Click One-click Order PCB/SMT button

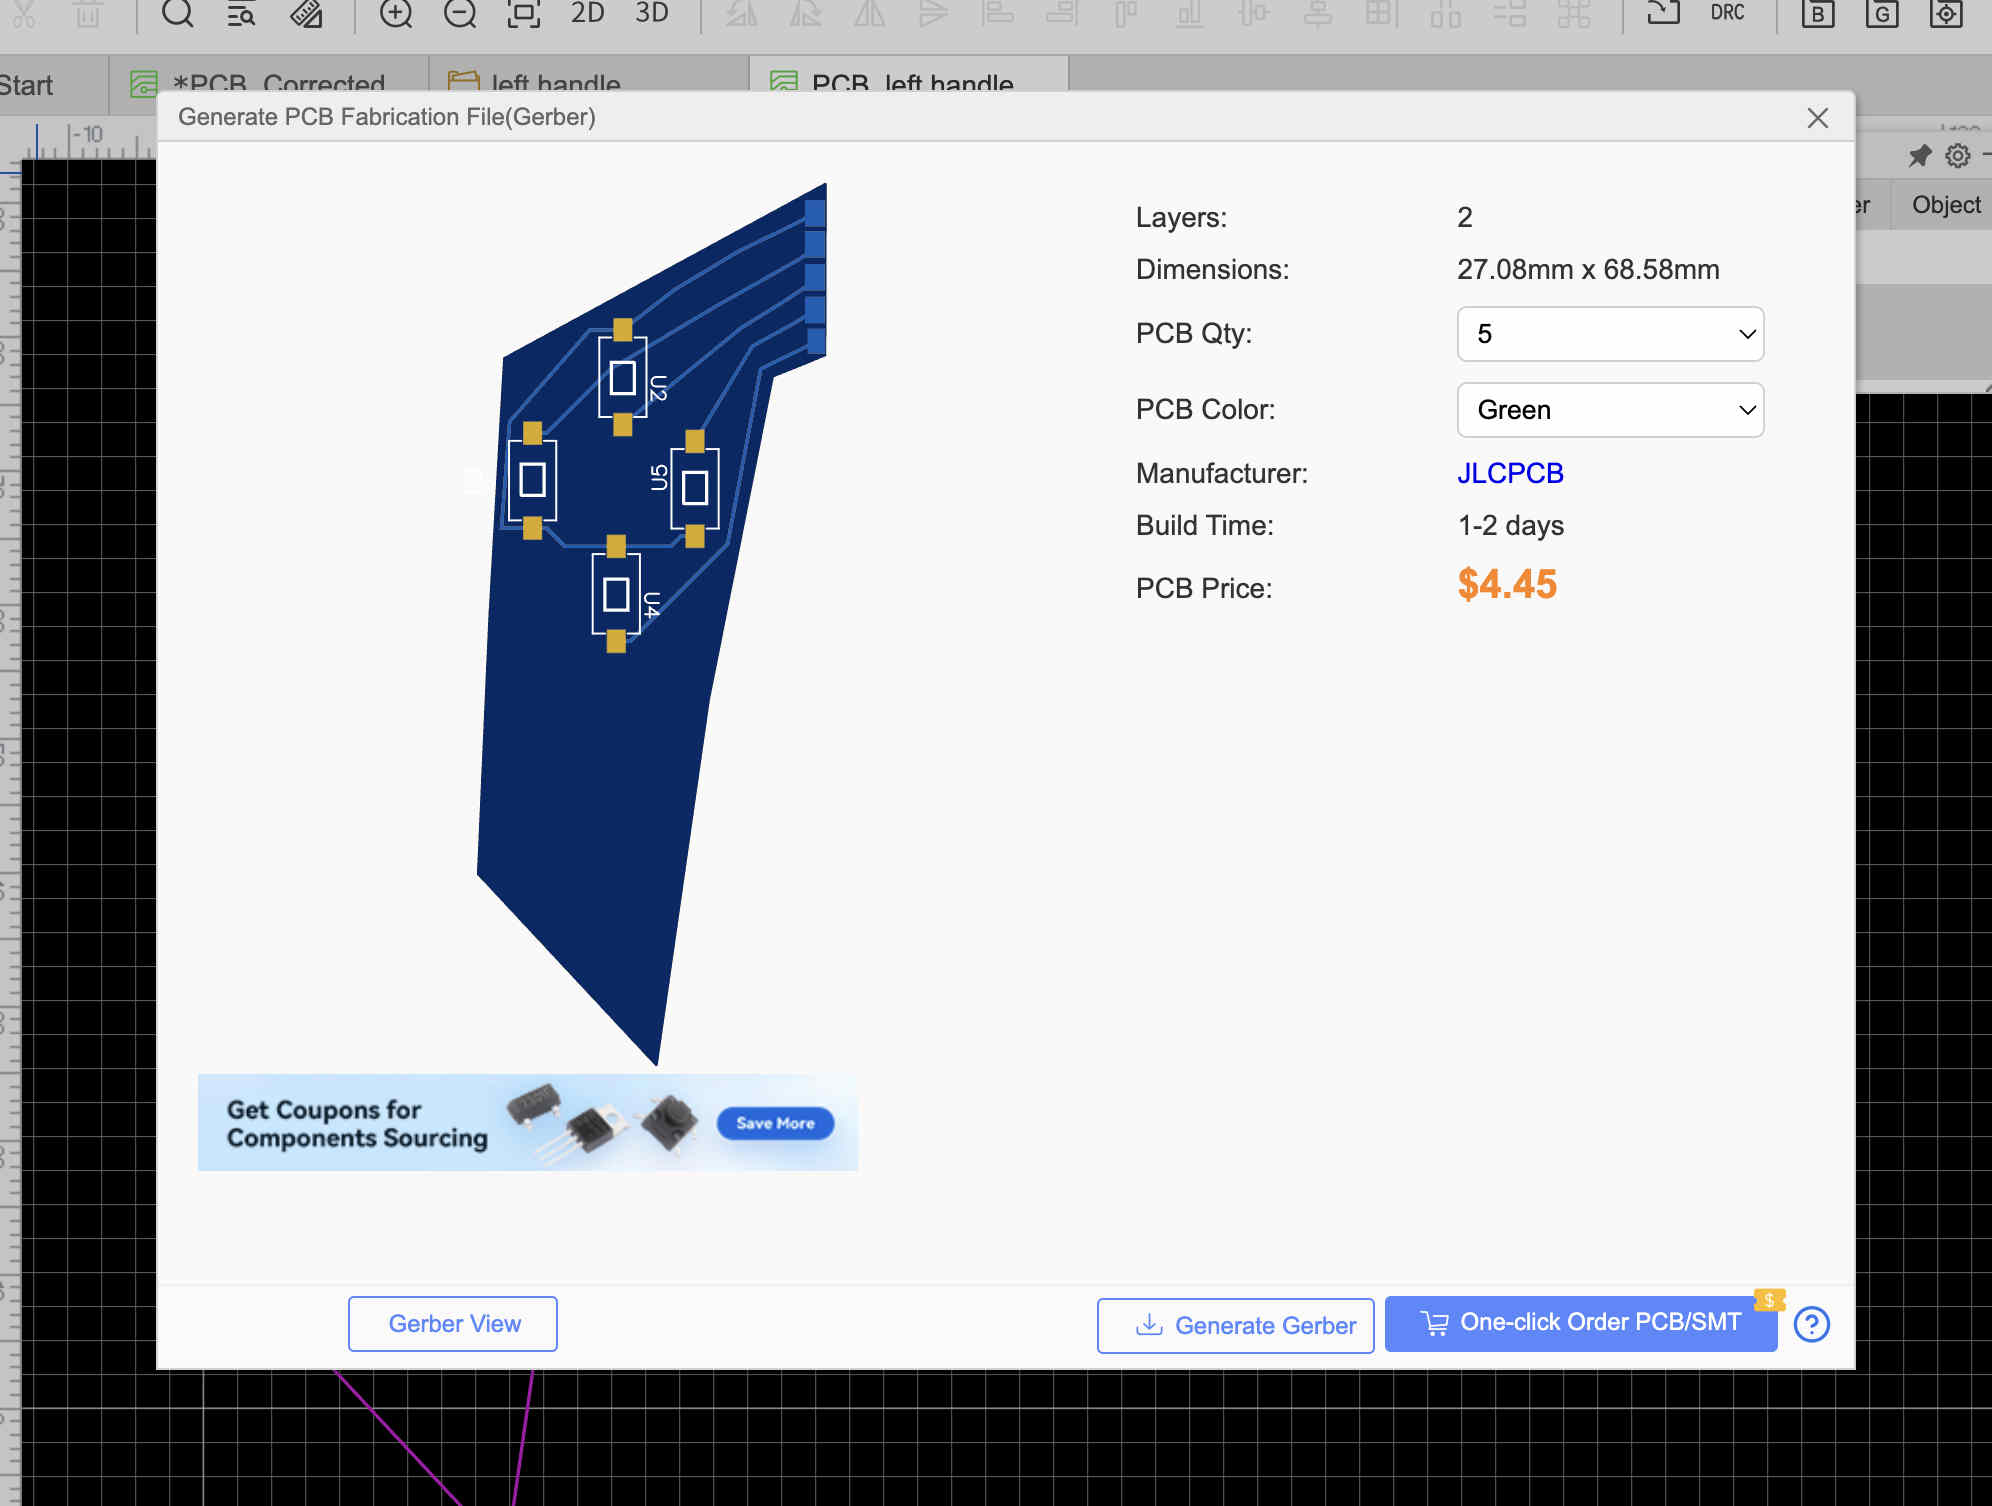1580,1323
